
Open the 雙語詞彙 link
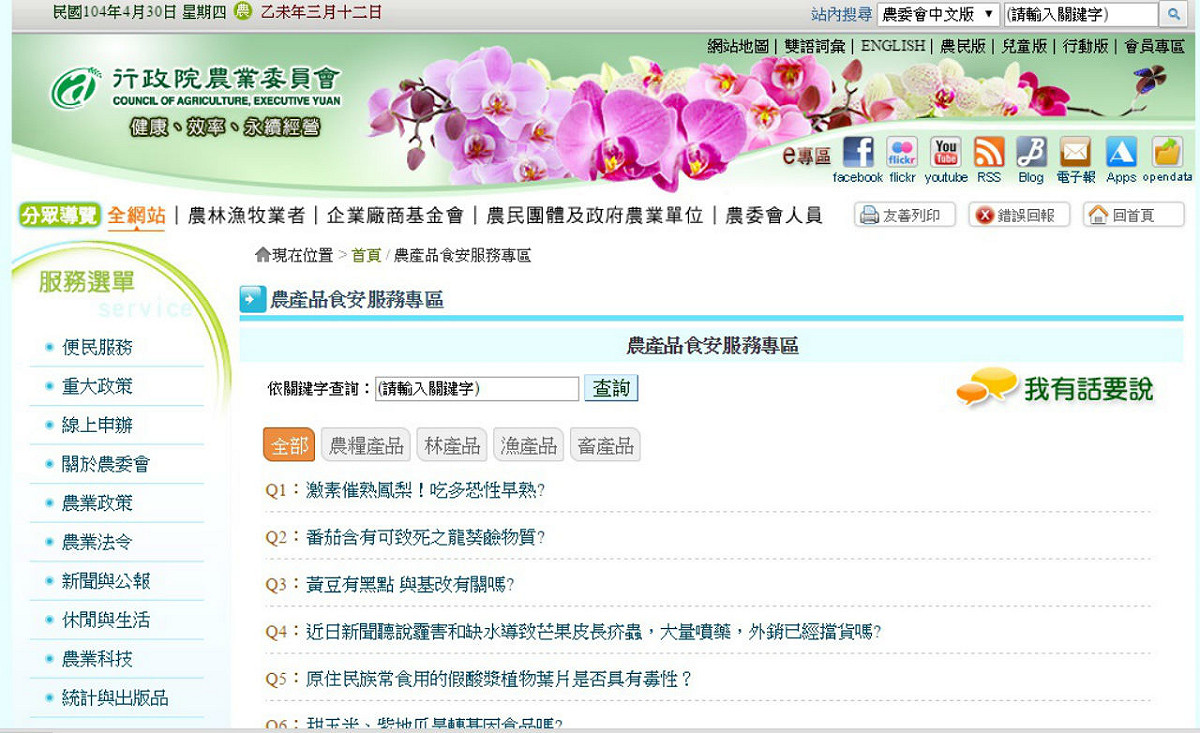click(815, 46)
